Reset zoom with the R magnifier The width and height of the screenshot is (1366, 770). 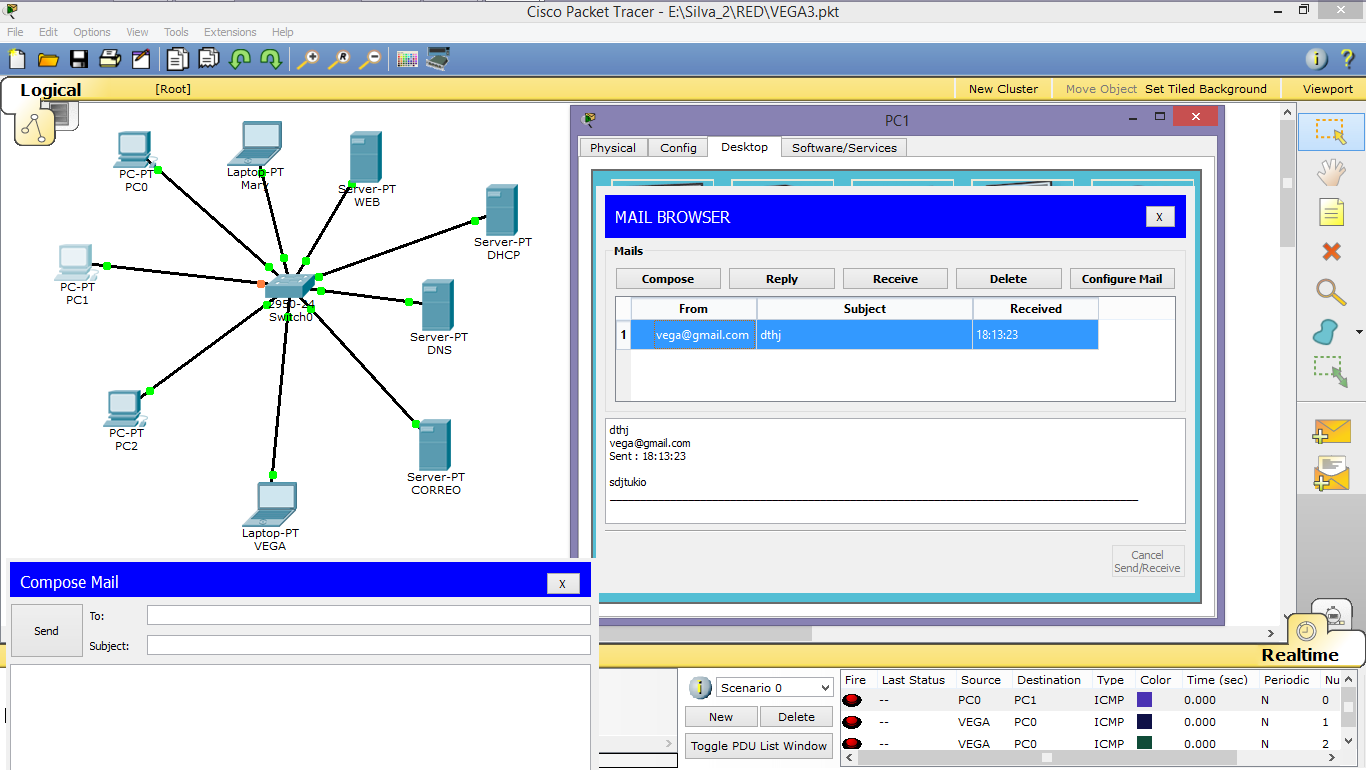339,59
